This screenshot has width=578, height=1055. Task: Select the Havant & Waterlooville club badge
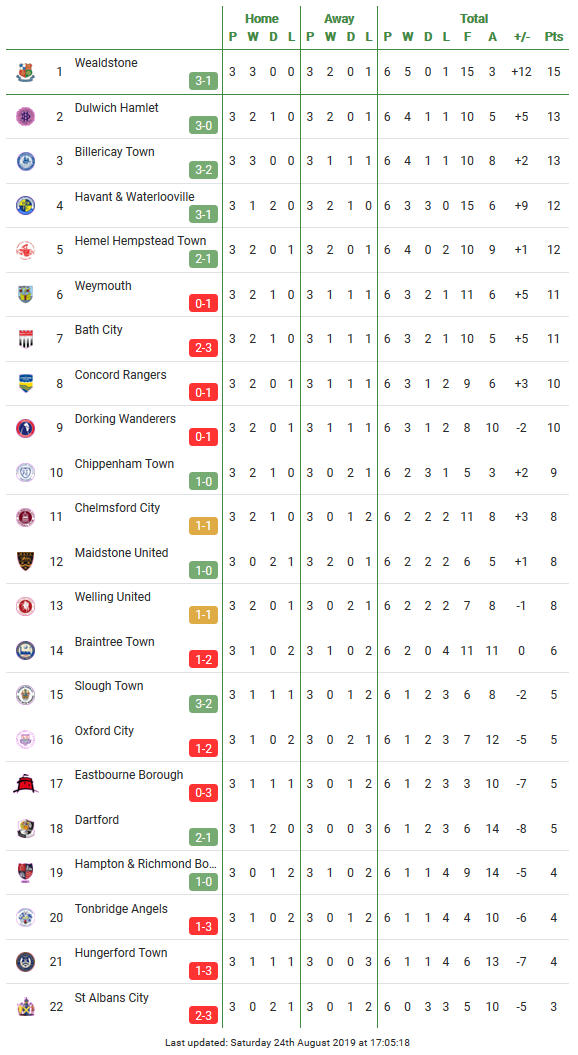click(26, 205)
